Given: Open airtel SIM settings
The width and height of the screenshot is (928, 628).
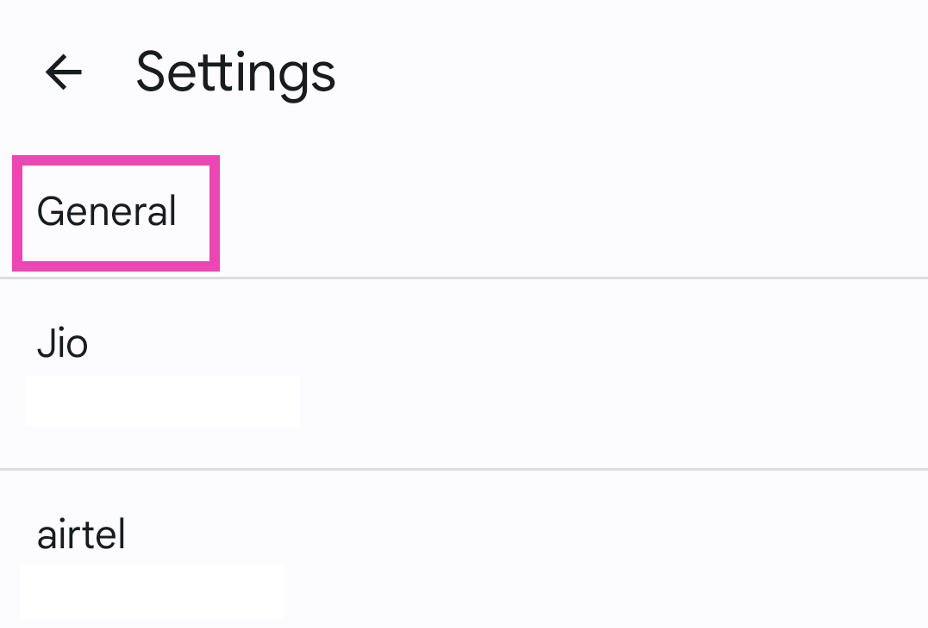Looking at the screenshot, I should 464,550.
